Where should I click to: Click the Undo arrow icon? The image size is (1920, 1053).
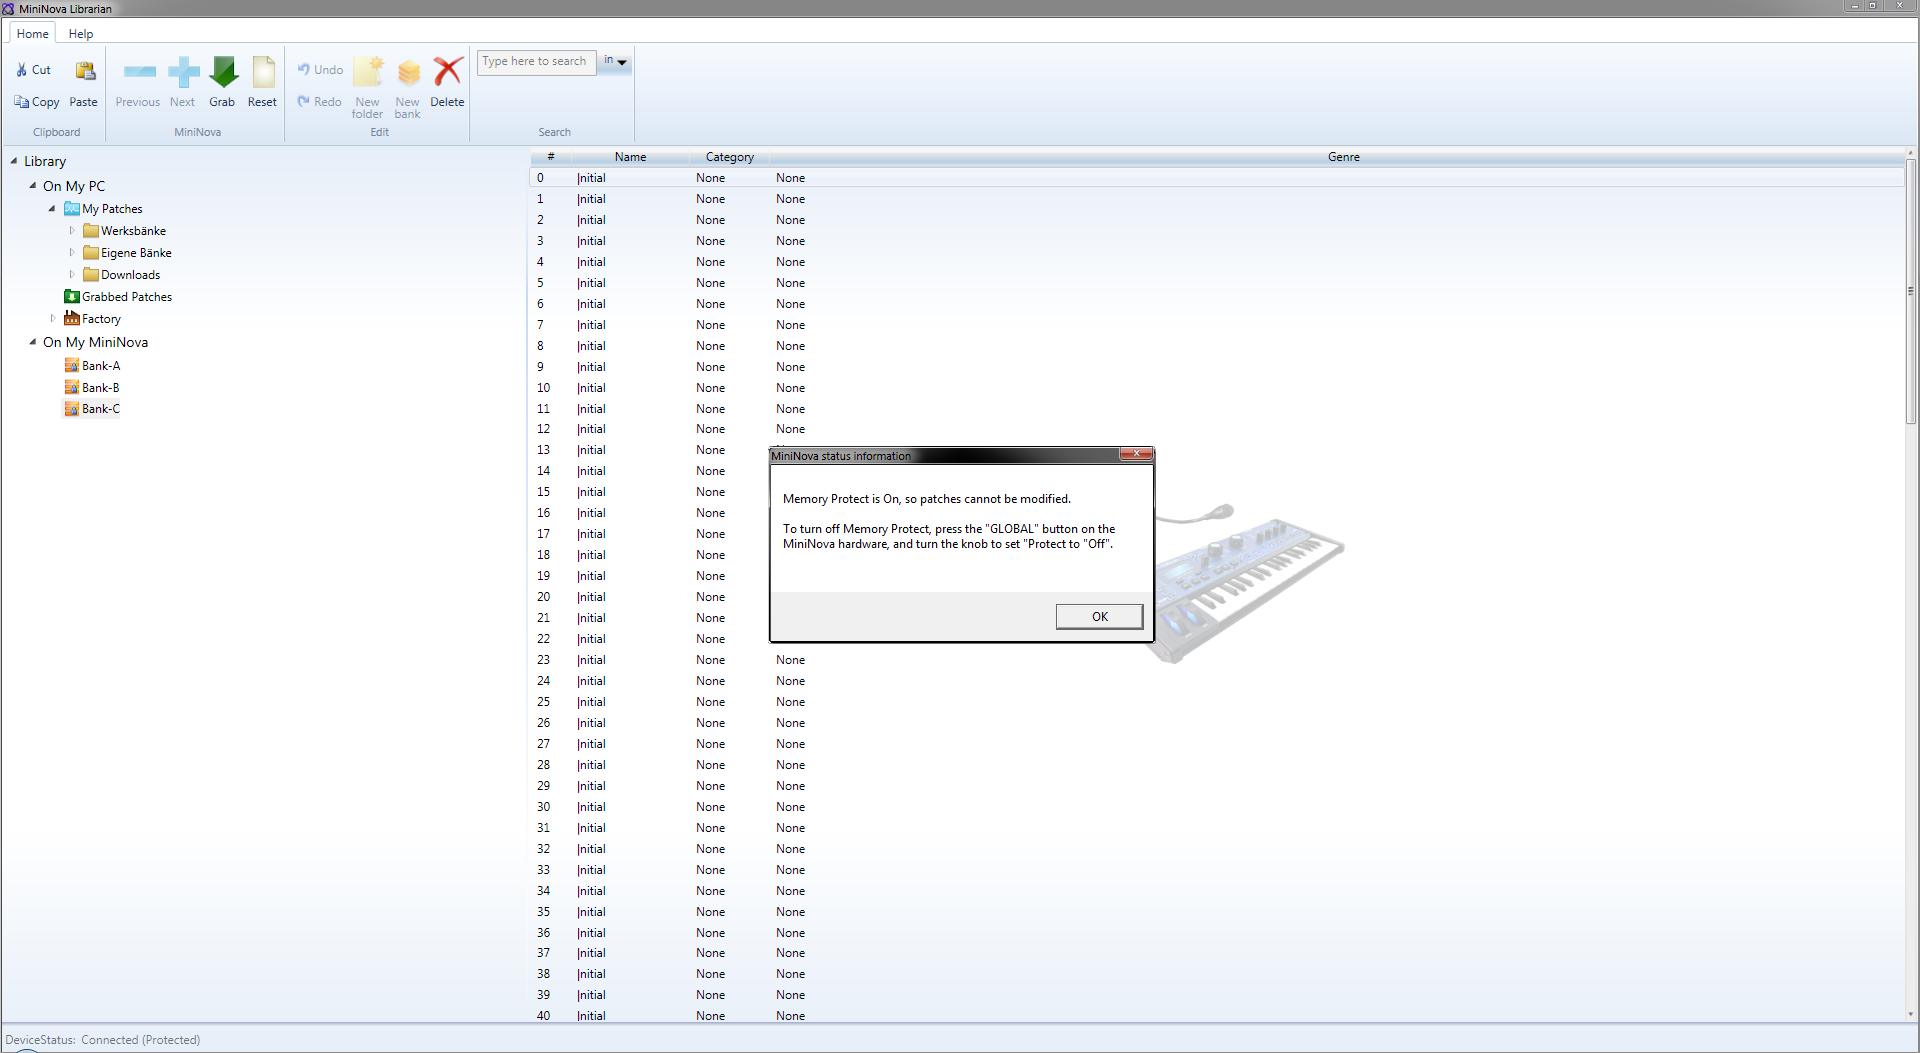tap(303, 69)
